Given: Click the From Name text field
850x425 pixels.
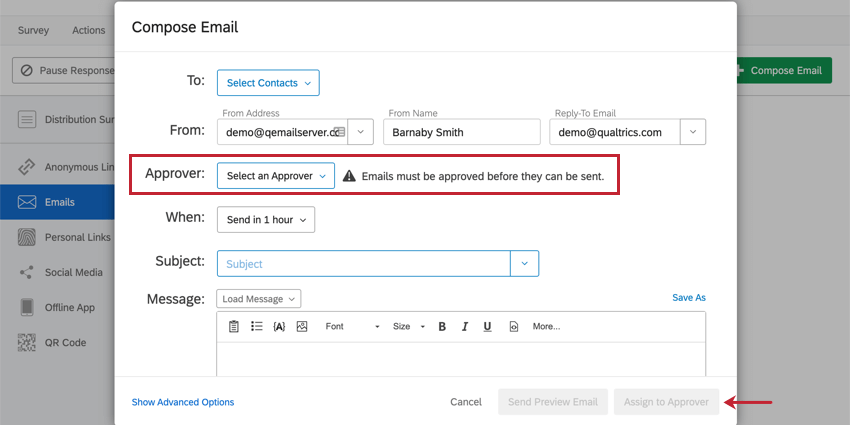Looking at the screenshot, I should click(461, 132).
